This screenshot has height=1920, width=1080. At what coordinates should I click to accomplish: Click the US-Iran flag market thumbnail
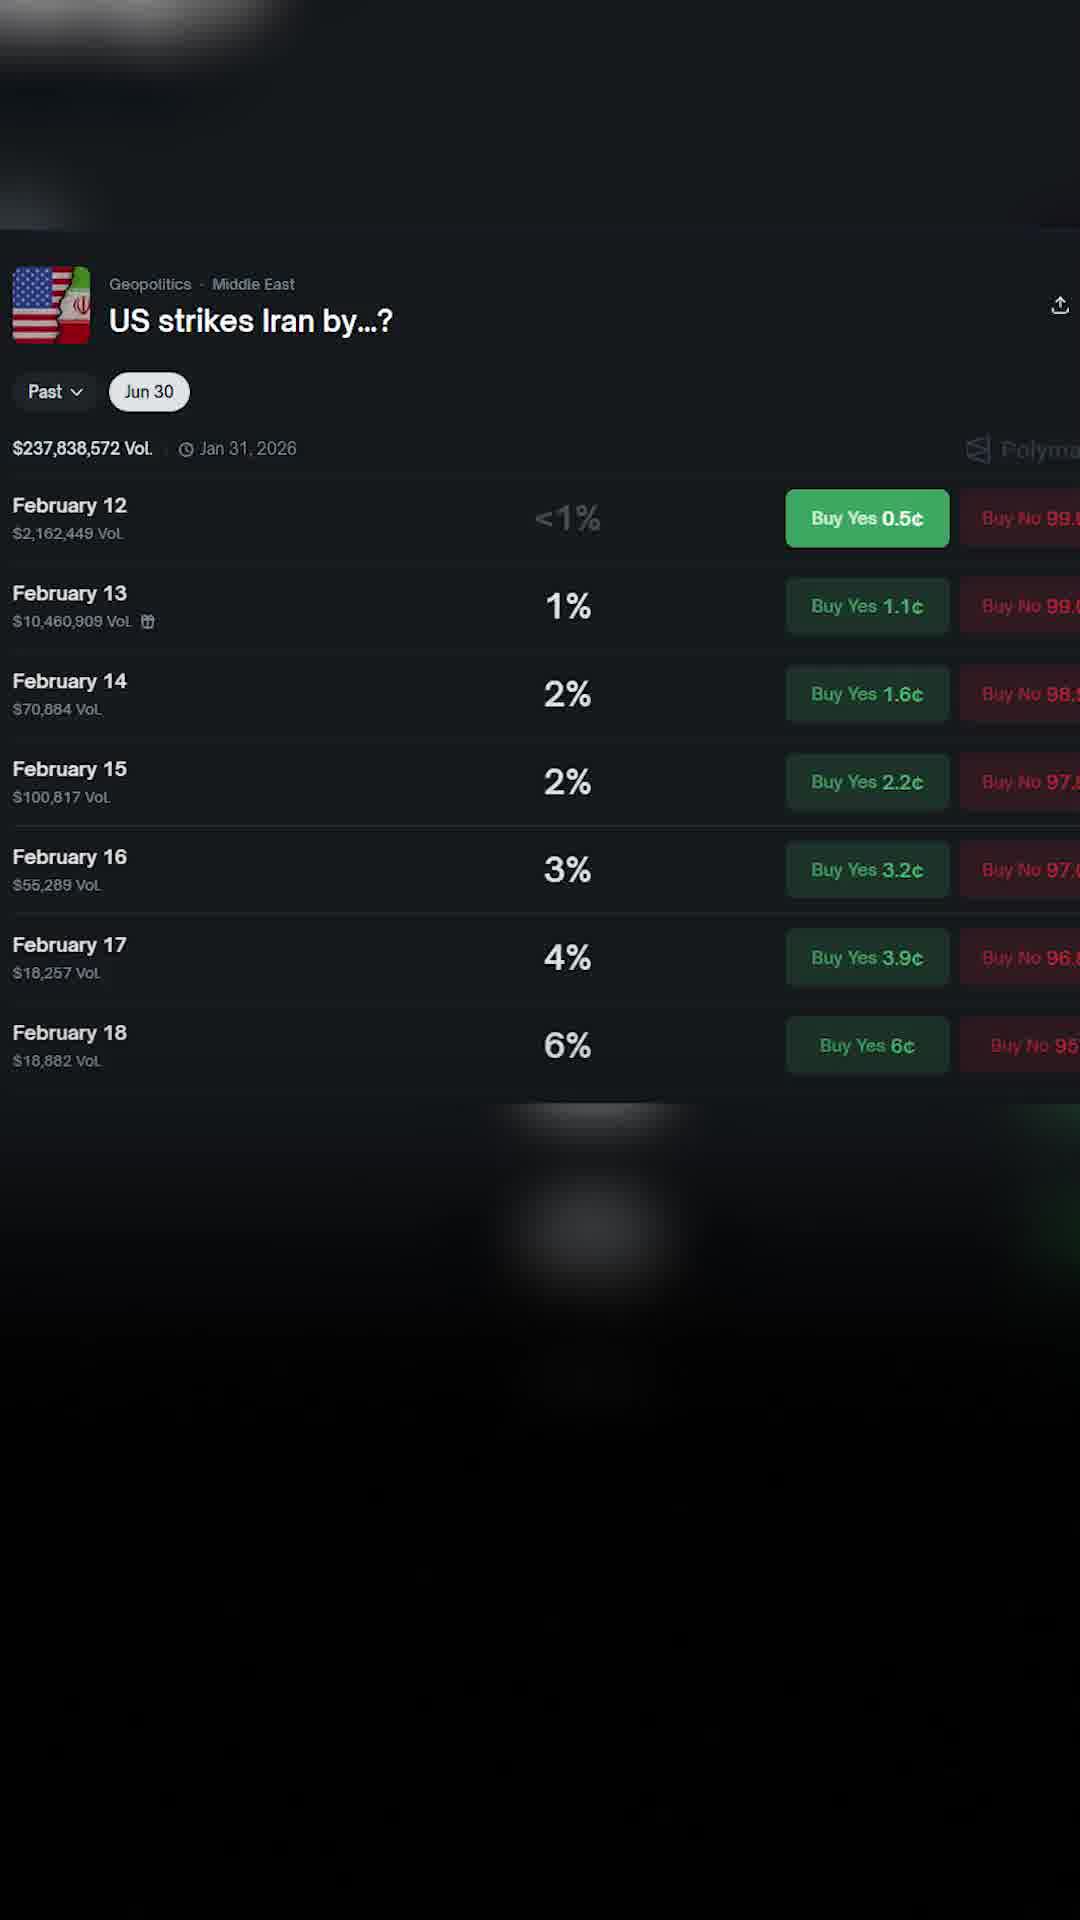tap(51, 305)
